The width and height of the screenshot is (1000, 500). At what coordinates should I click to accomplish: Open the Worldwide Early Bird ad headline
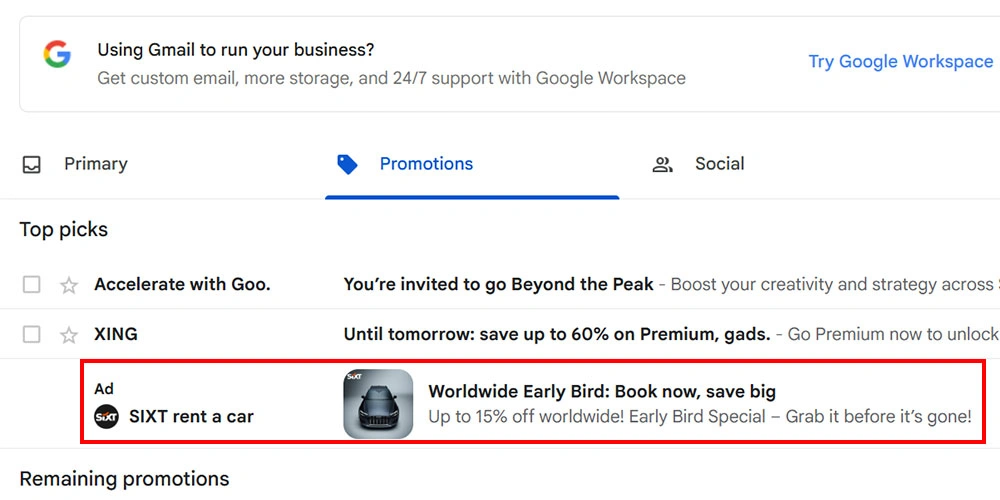tap(602, 392)
